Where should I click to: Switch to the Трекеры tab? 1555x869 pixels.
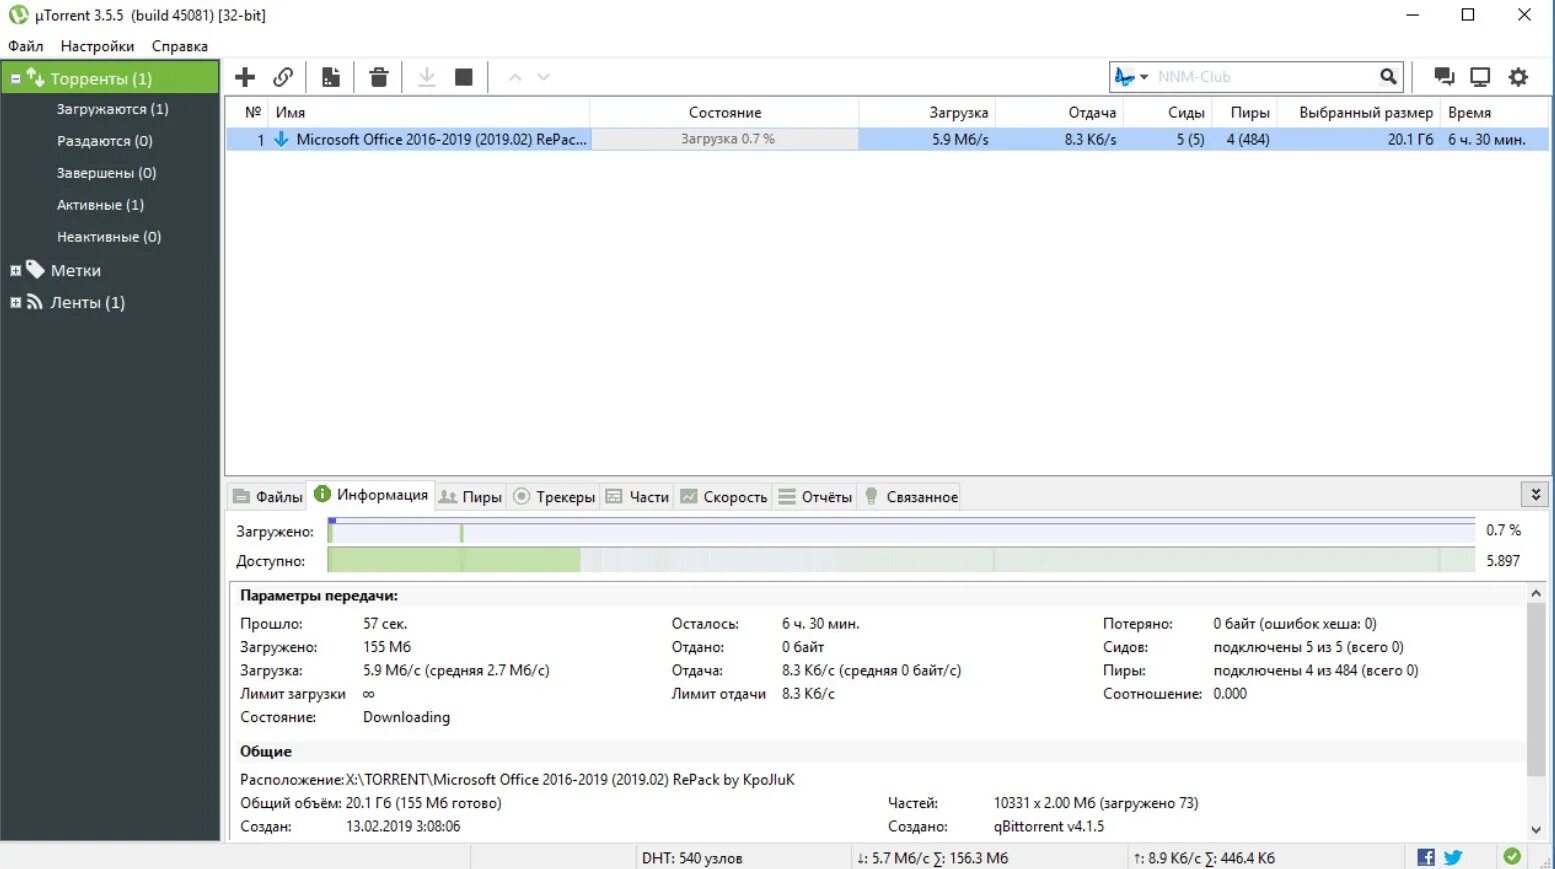tap(554, 496)
